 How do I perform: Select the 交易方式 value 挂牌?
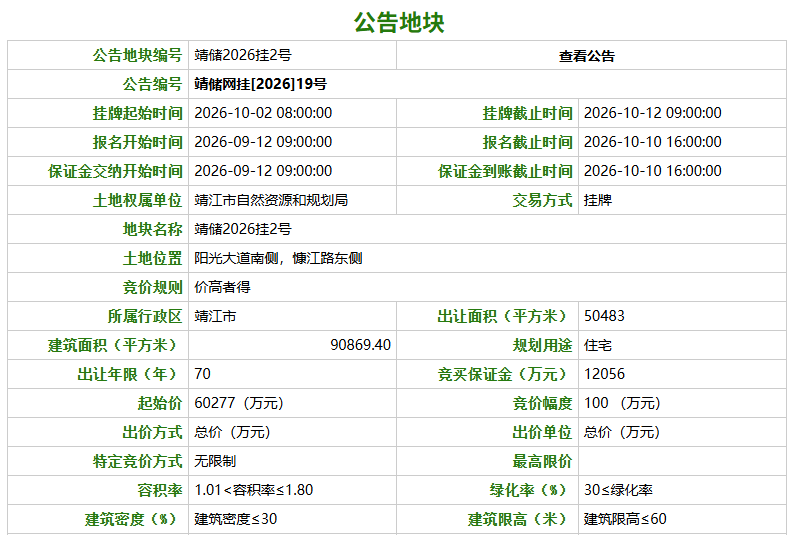click(x=598, y=200)
